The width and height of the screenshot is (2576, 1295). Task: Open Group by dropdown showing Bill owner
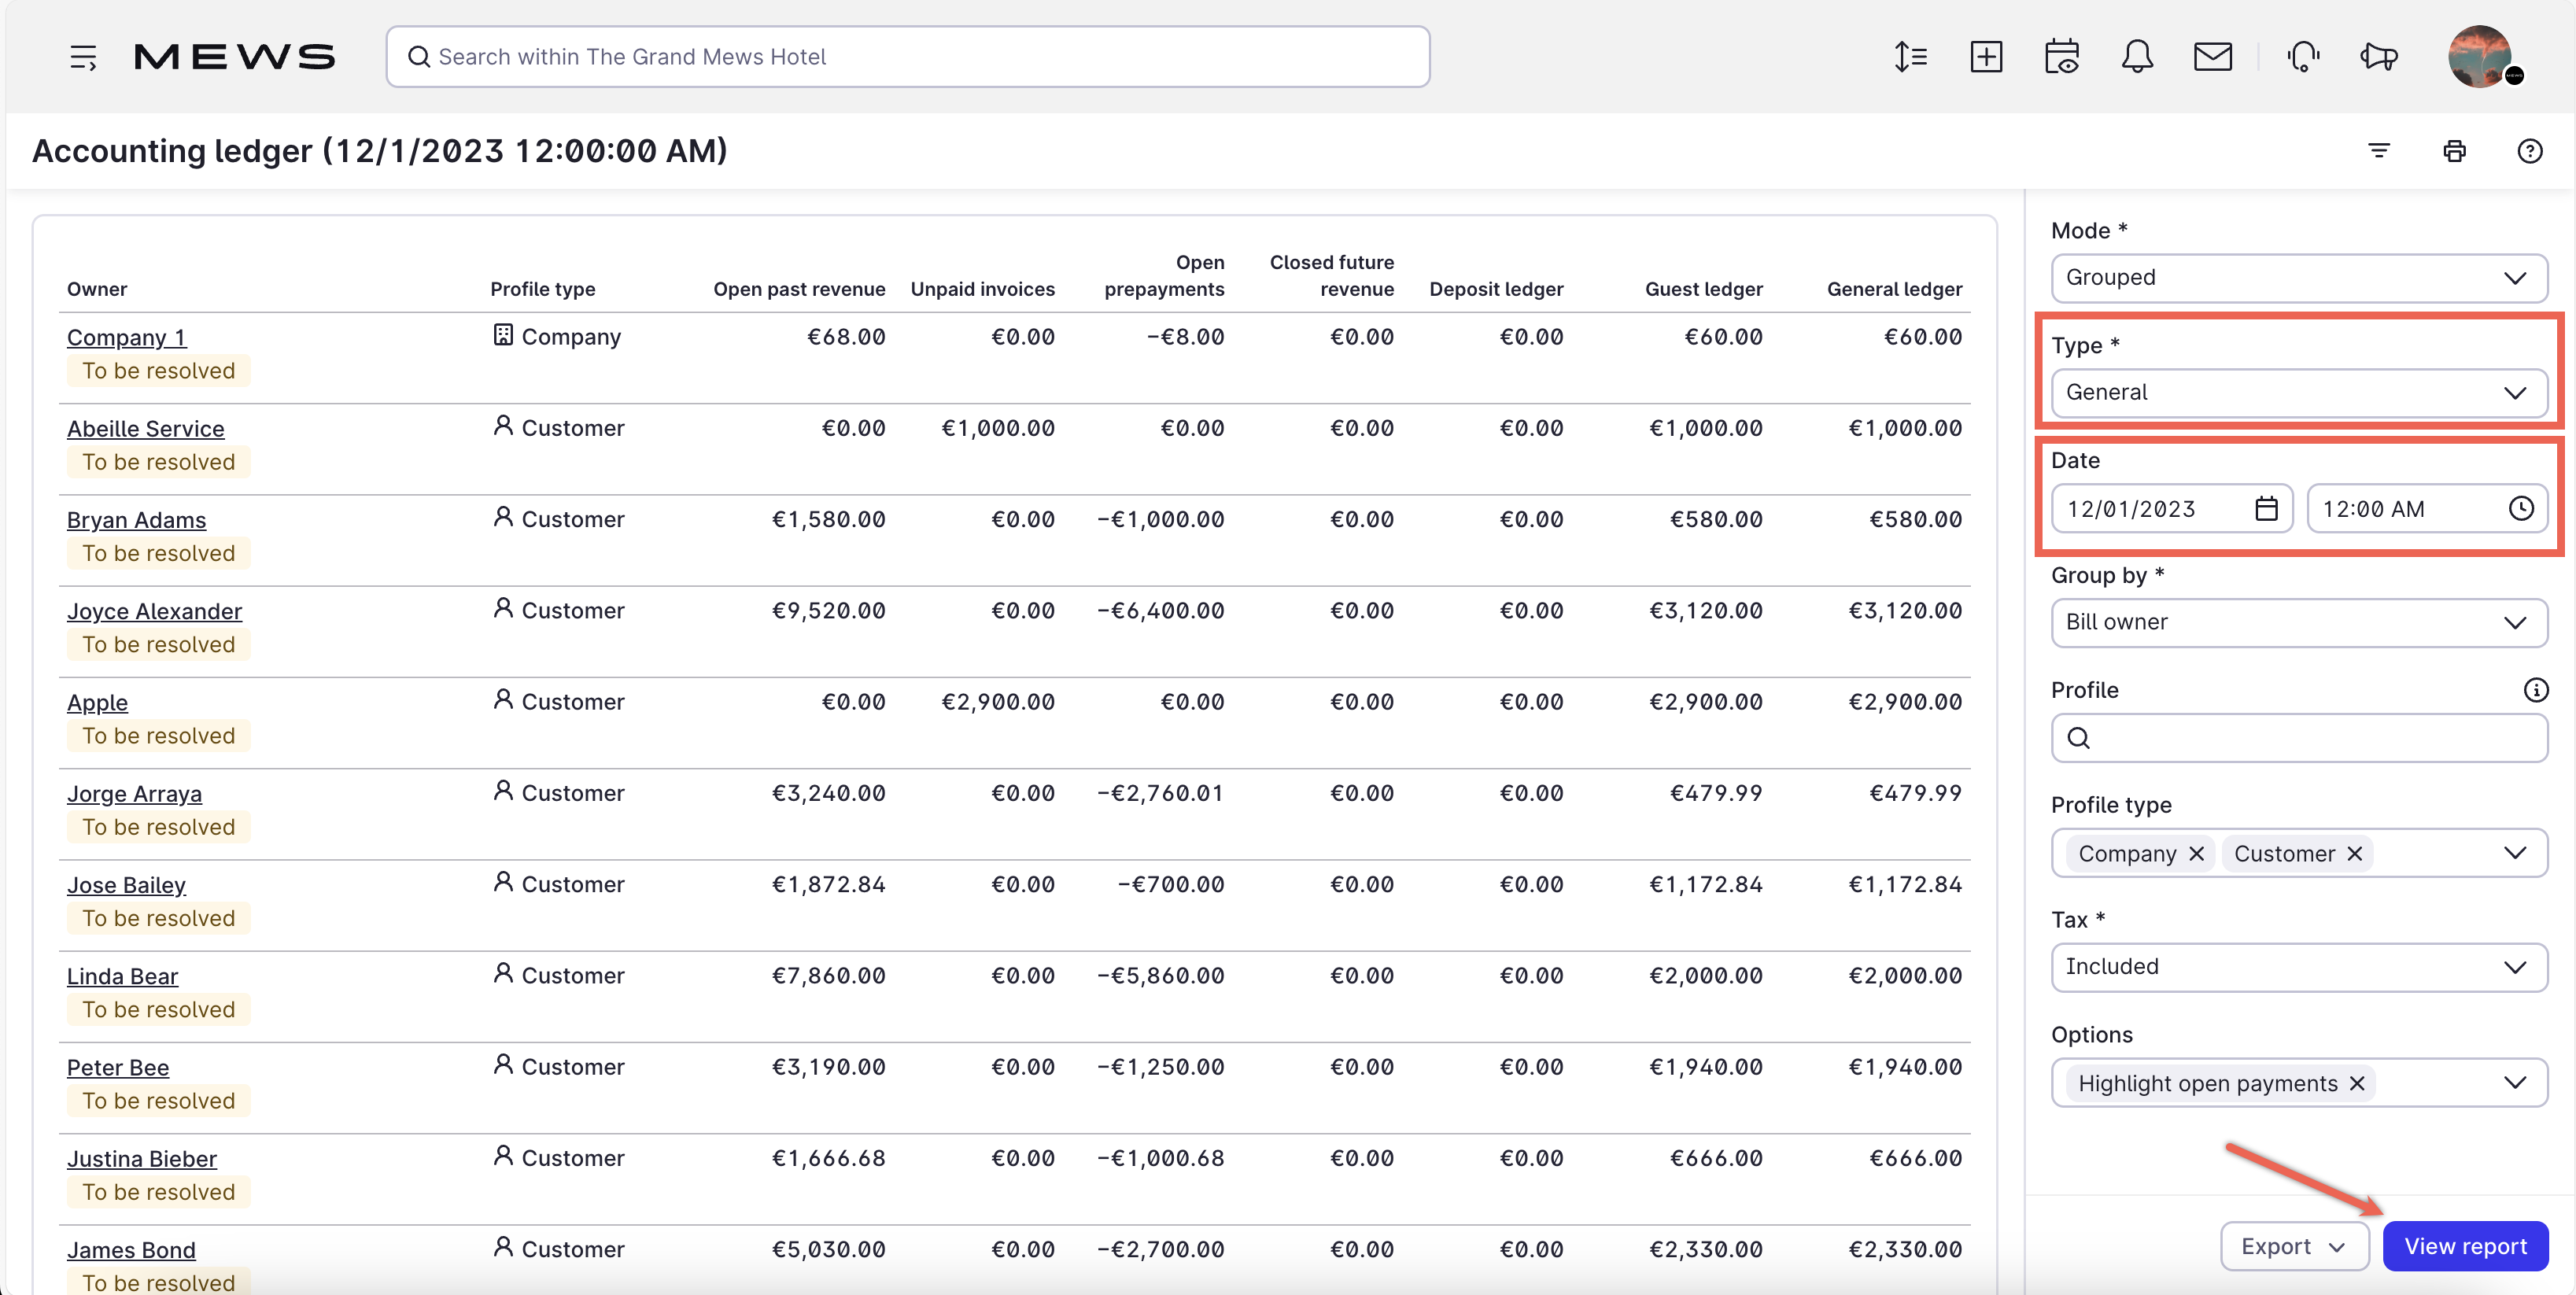click(2298, 622)
